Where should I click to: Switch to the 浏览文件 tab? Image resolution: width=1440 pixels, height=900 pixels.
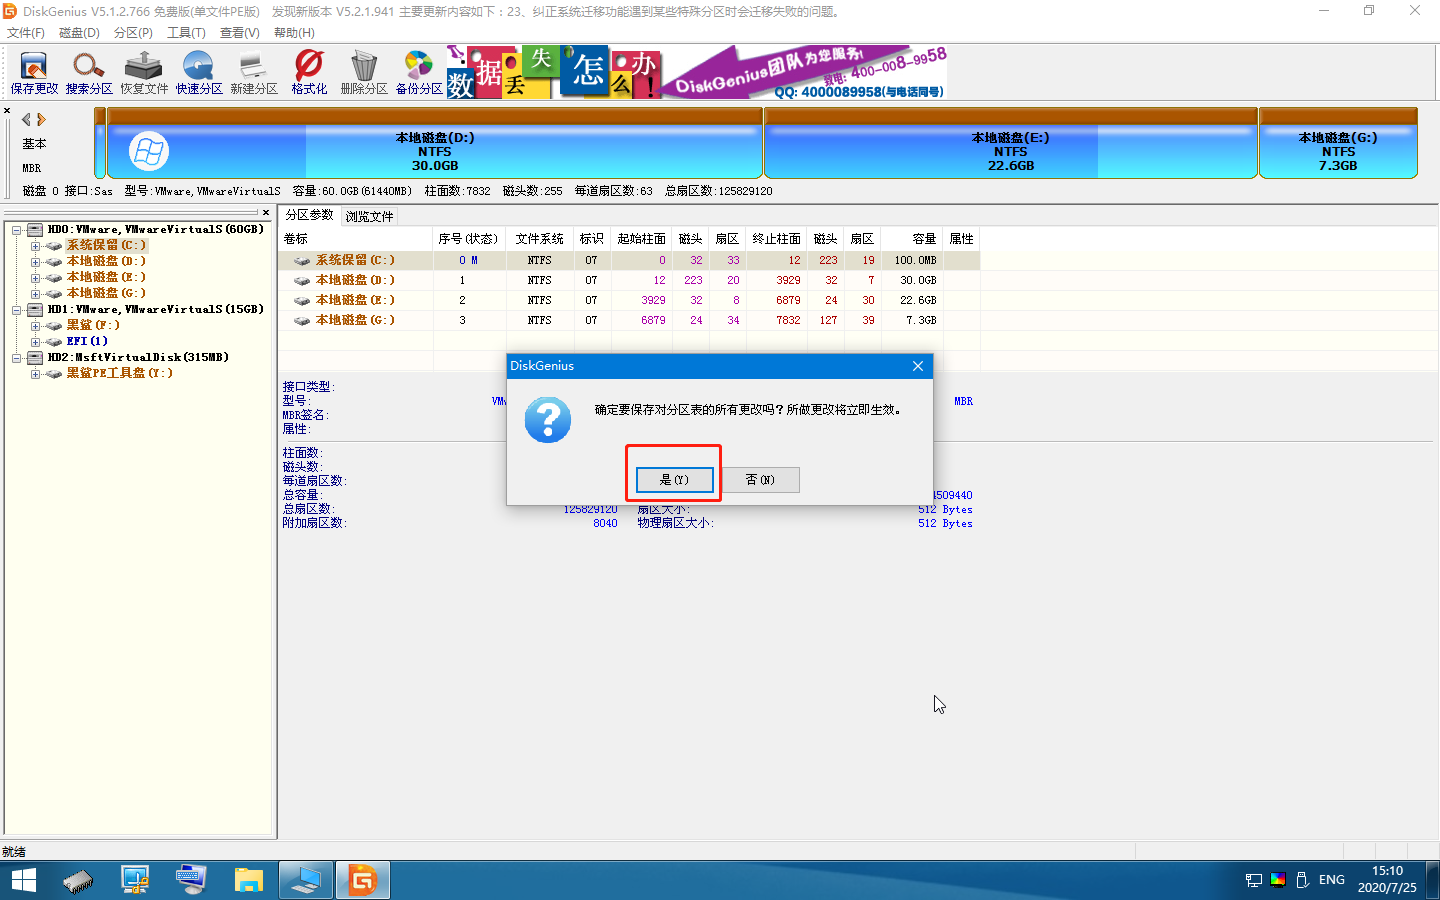coord(370,216)
